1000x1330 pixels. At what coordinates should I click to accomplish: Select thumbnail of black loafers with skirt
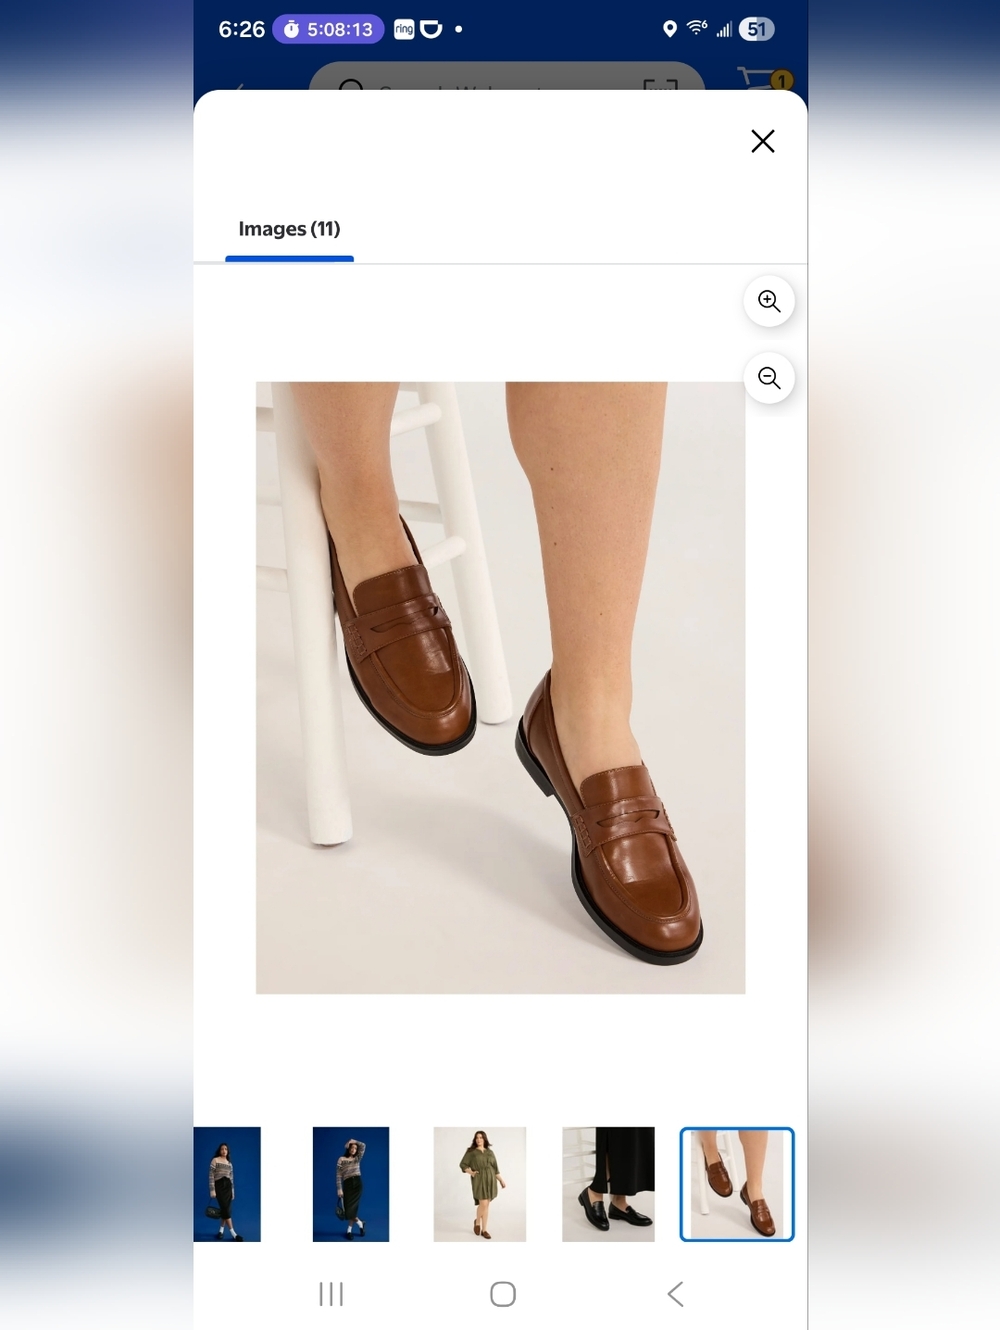608,1184
